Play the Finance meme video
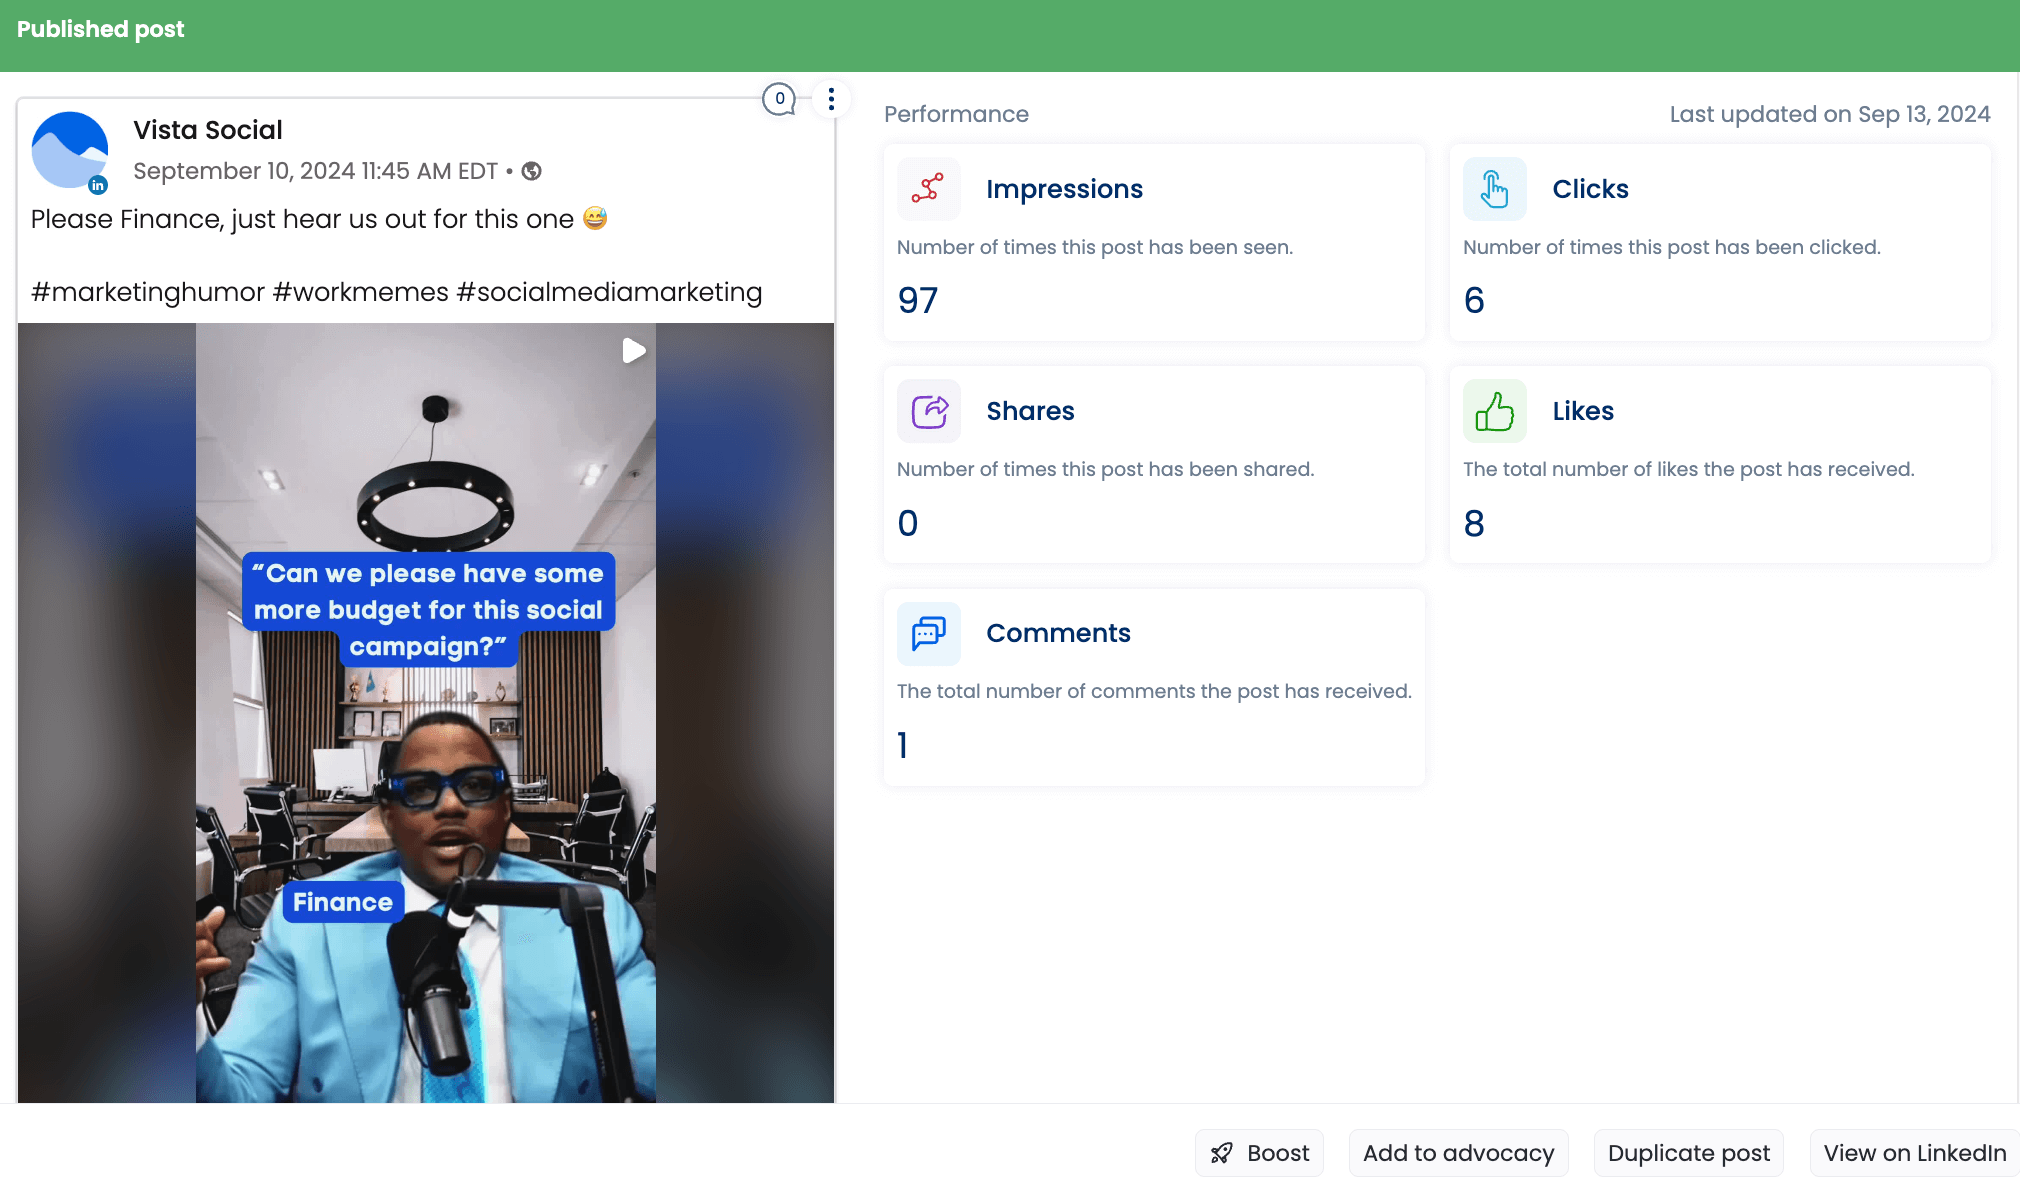The width and height of the screenshot is (2020, 1194). [633, 350]
